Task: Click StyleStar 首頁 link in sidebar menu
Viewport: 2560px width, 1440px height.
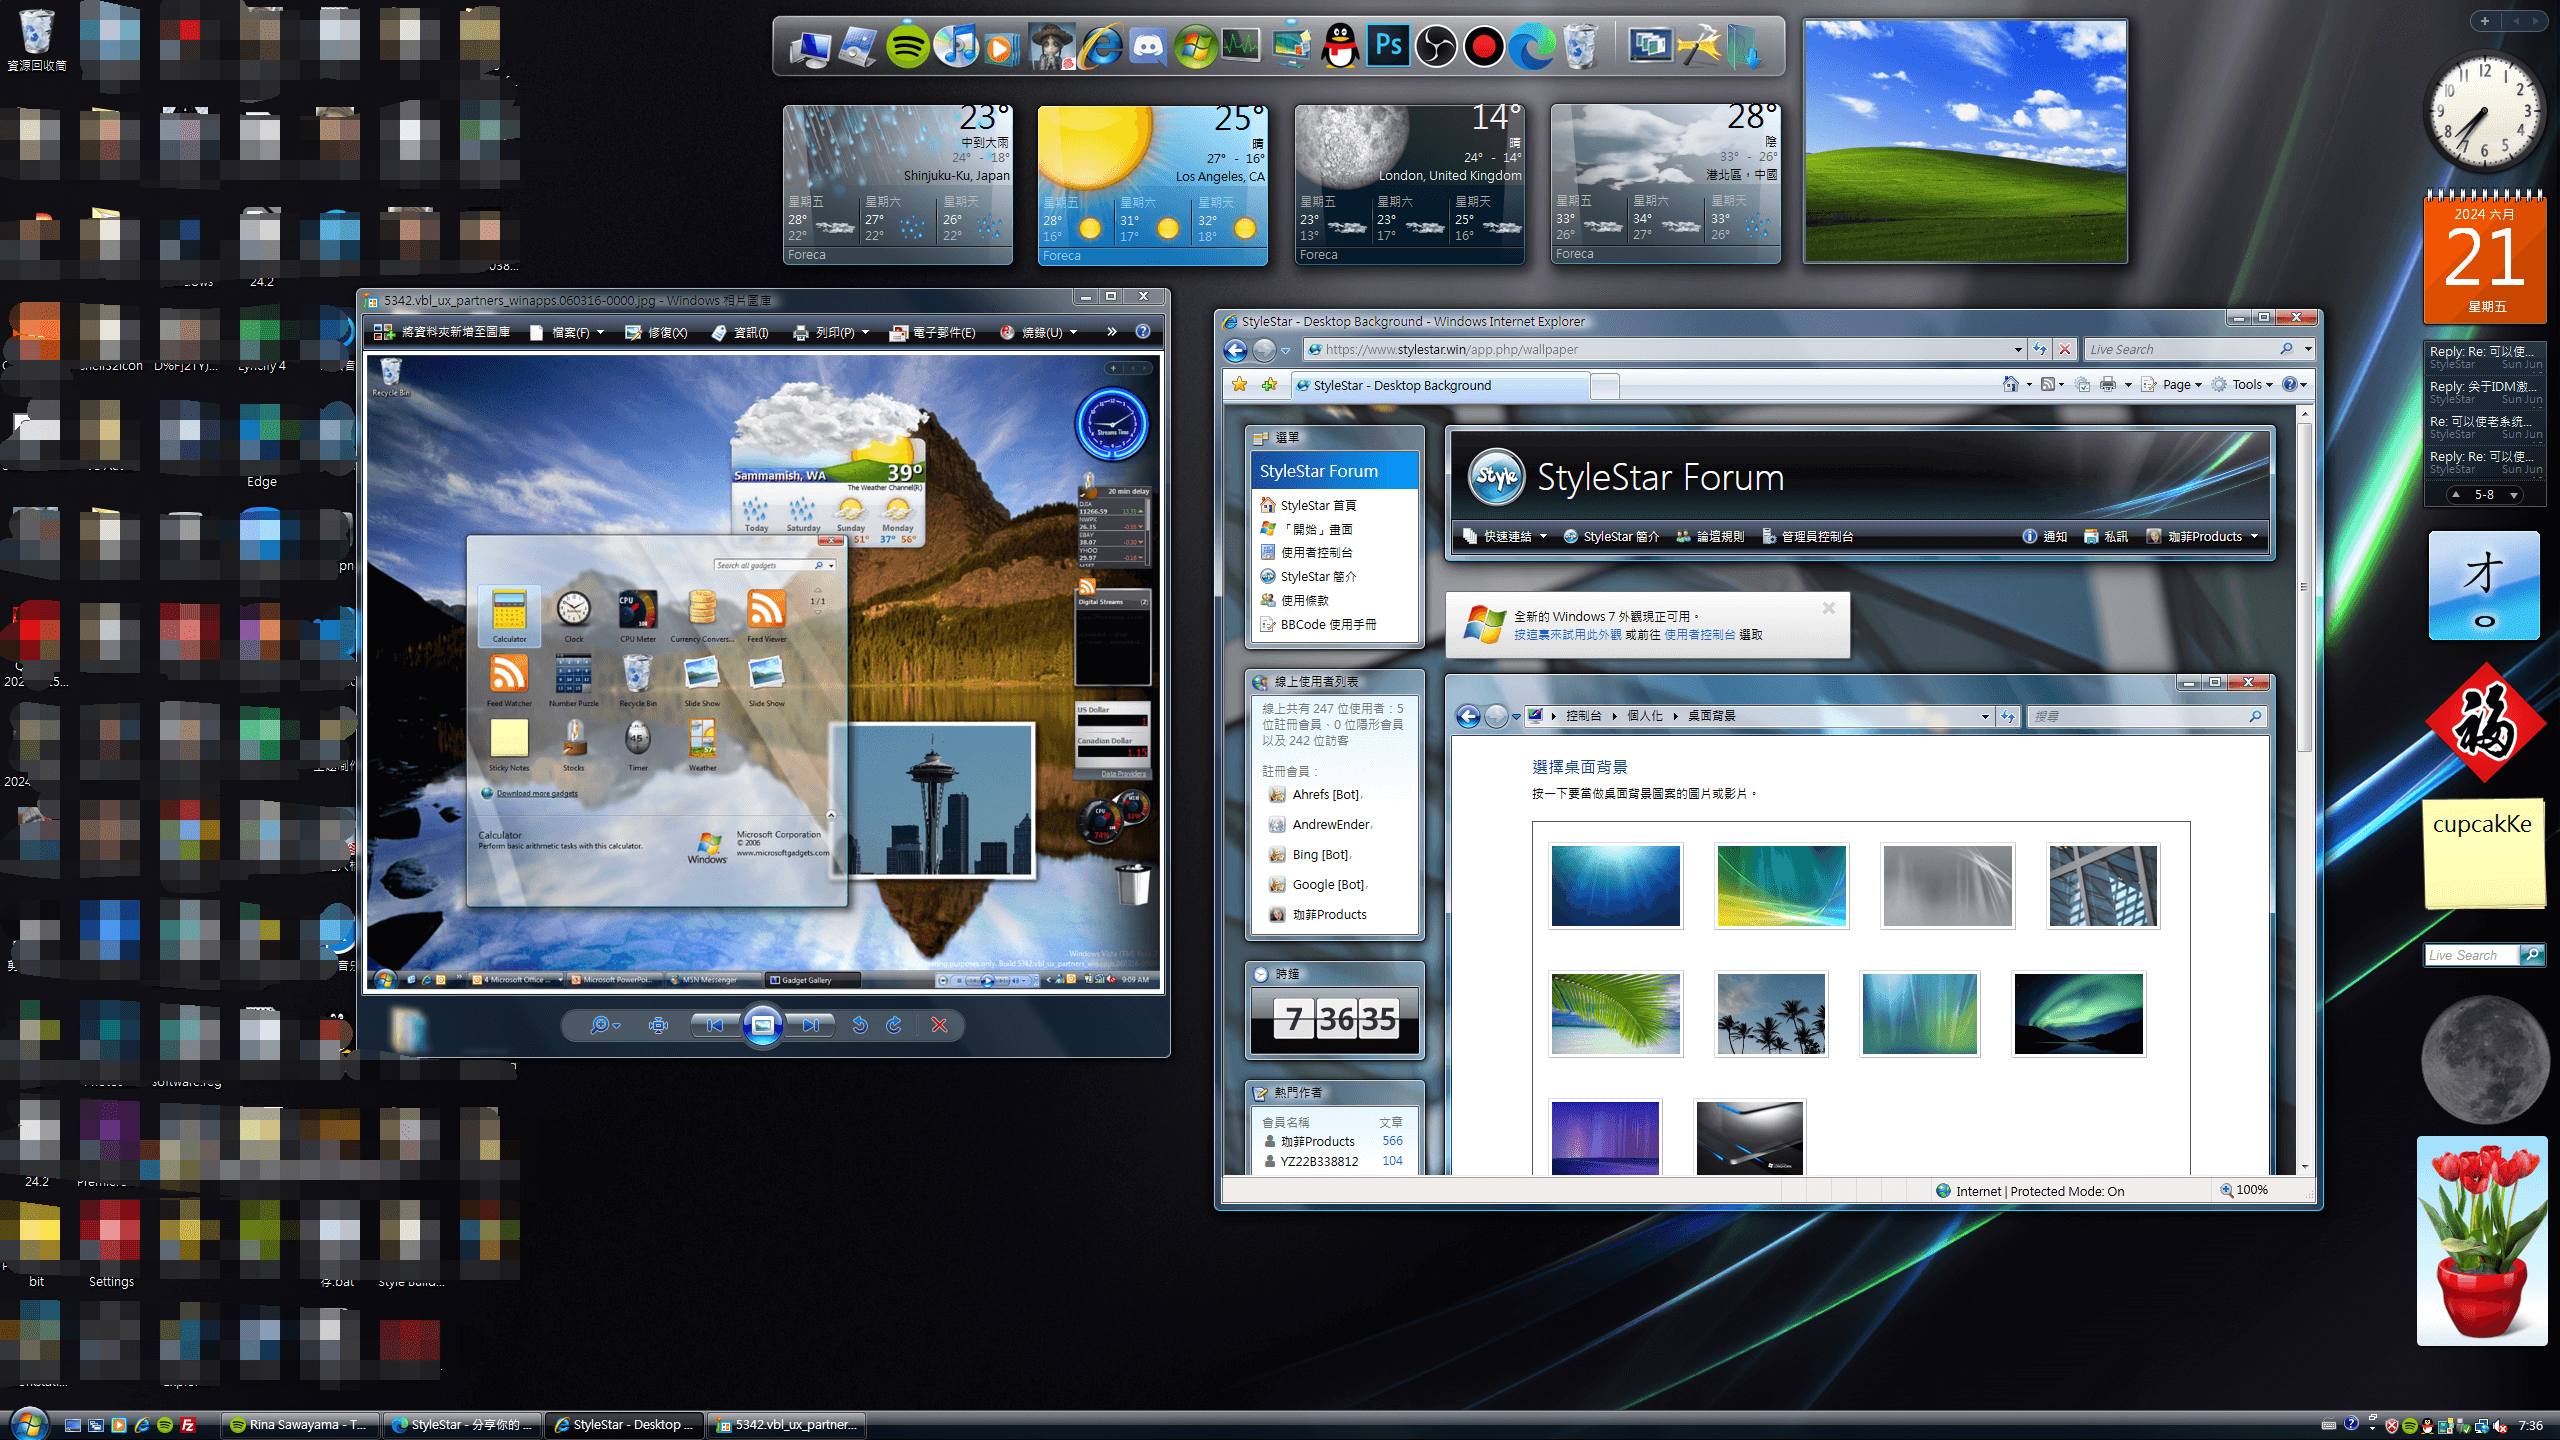Action: (1318, 505)
